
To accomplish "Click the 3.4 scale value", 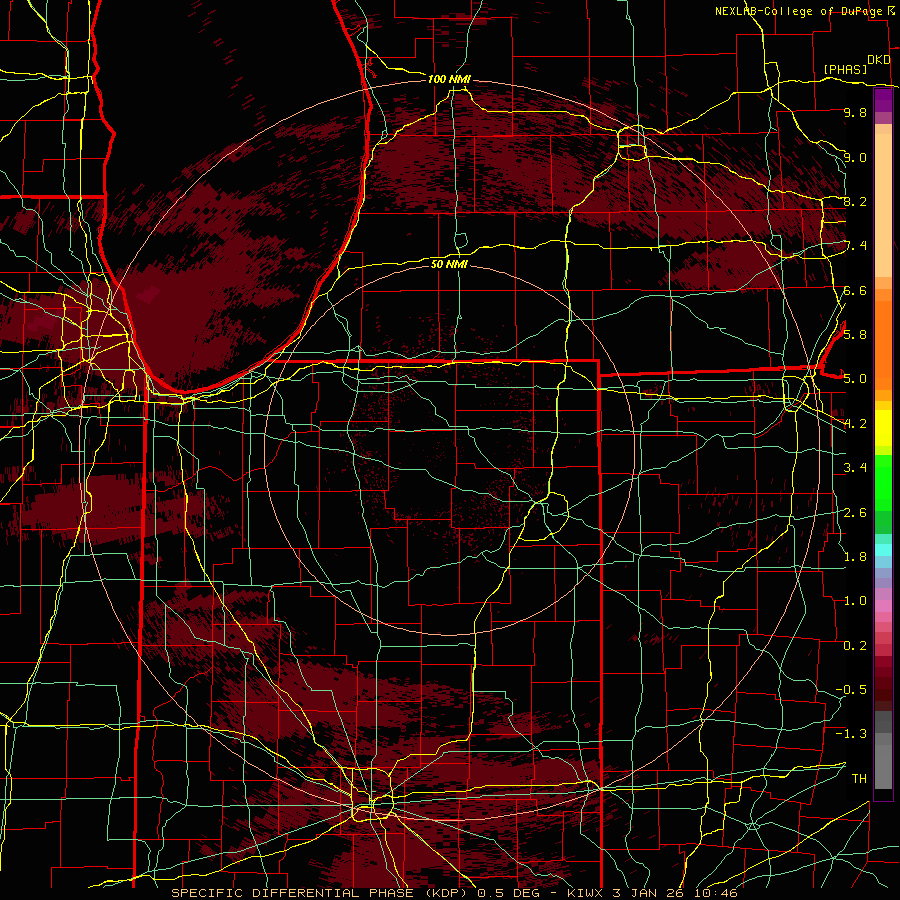I will pos(855,467).
